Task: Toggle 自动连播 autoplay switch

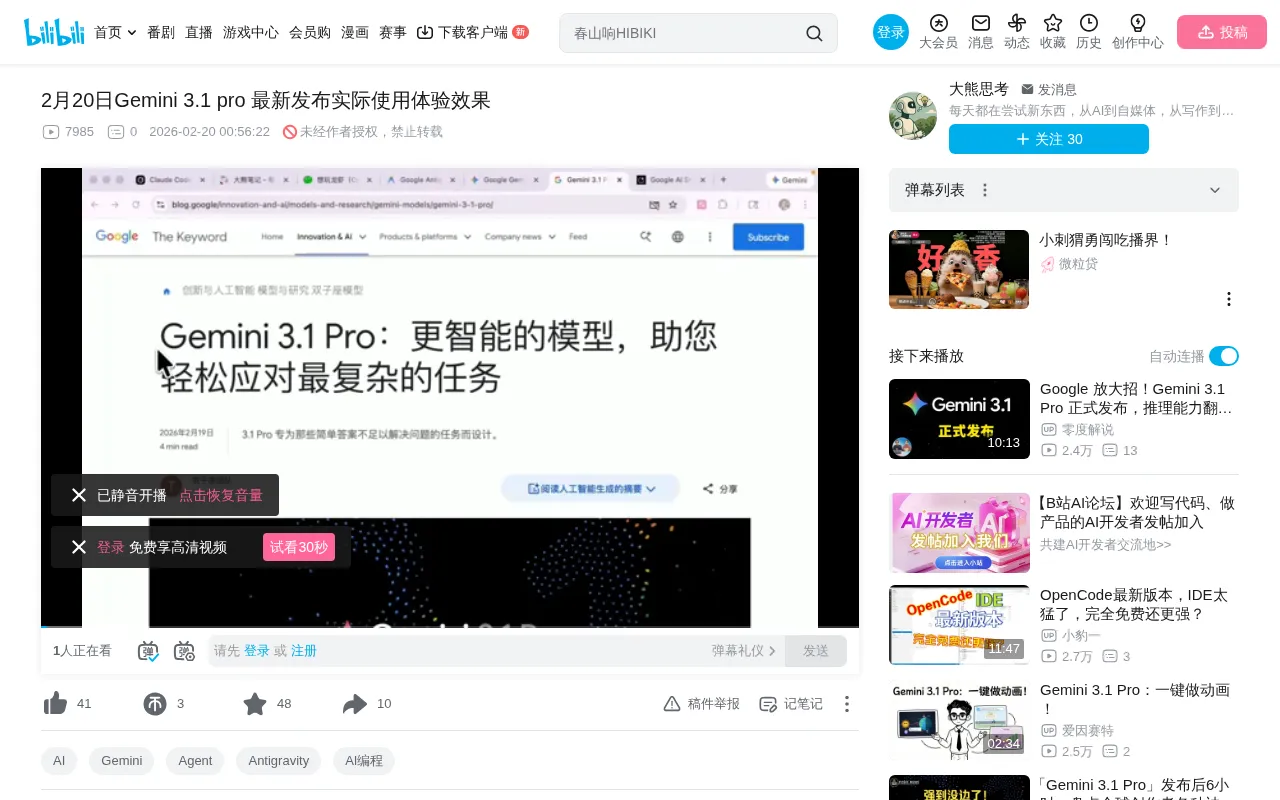Action: [1224, 356]
